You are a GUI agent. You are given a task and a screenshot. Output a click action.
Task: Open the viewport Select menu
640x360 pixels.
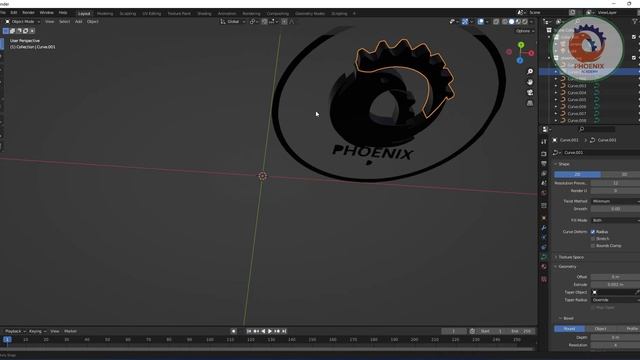point(64,22)
